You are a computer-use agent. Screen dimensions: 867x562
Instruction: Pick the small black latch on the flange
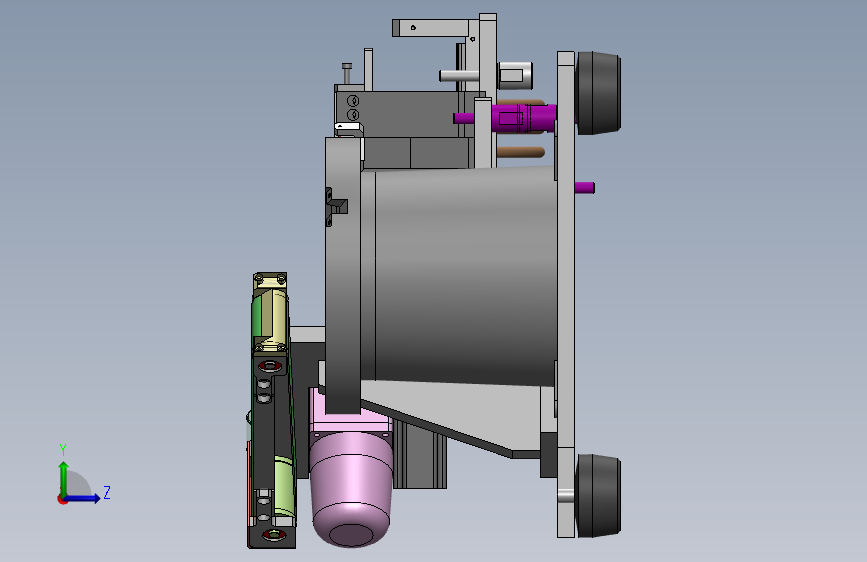click(335, 207)
